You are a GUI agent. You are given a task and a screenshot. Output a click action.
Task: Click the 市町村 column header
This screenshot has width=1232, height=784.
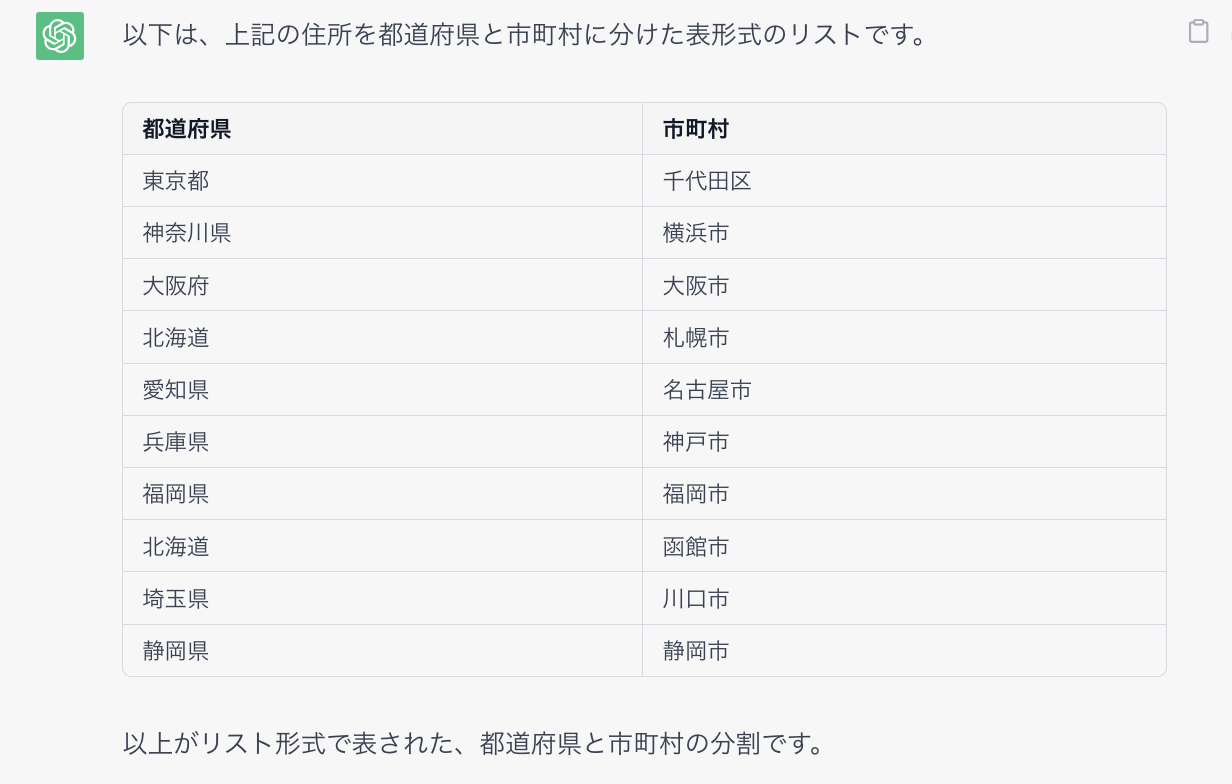coord(904,129)
